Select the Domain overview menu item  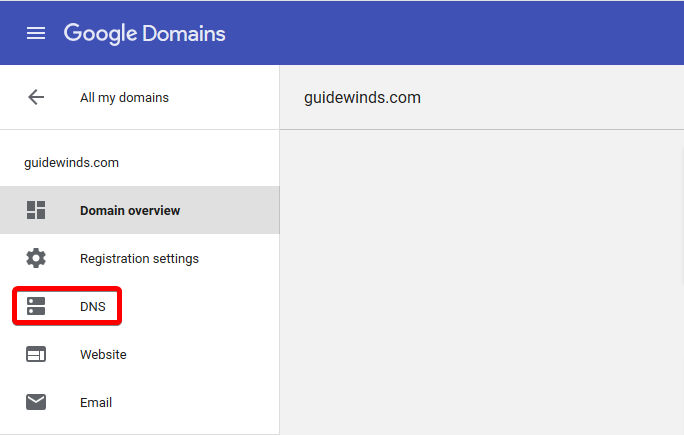tap(140, 210)
